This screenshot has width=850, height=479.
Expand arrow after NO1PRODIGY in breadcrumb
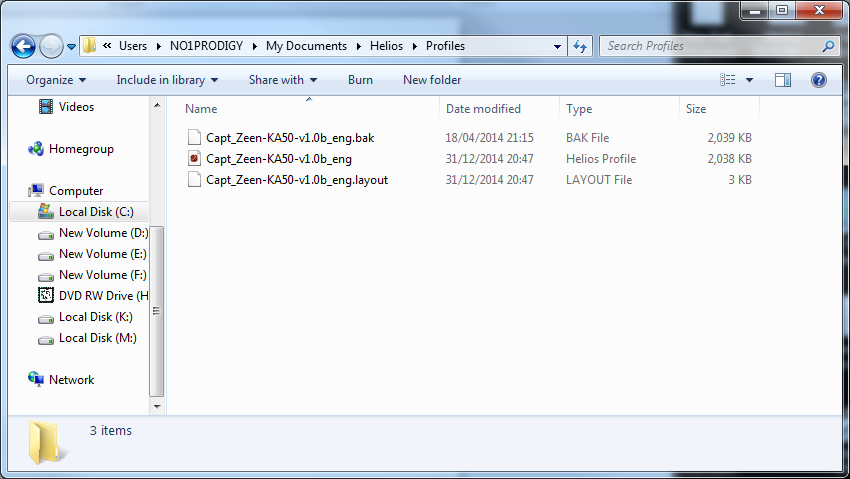254,47
